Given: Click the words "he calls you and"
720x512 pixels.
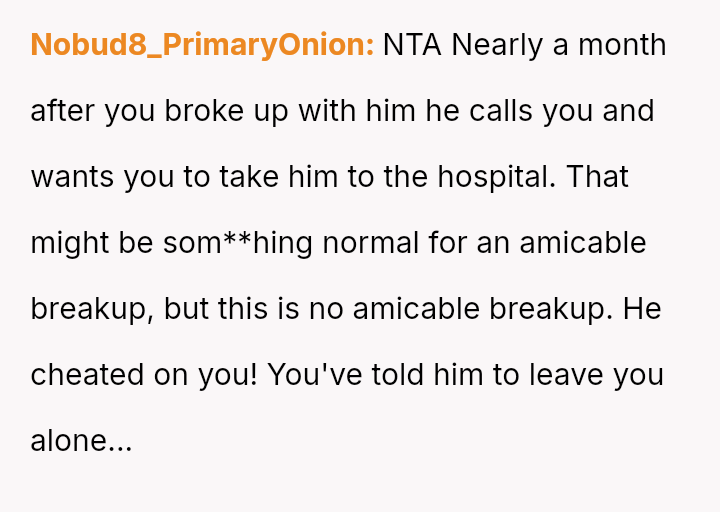Looking at the screenshot, I should (x=540, y=111).
